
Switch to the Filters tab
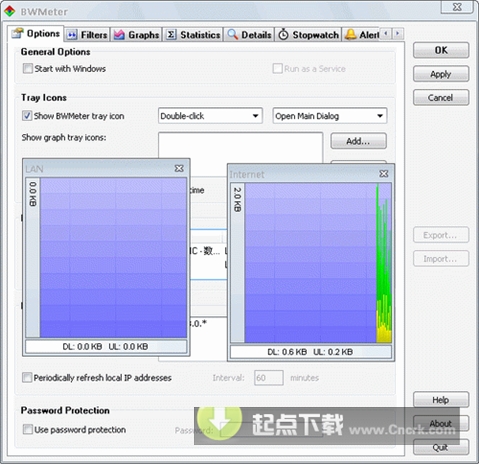point(87,35)
